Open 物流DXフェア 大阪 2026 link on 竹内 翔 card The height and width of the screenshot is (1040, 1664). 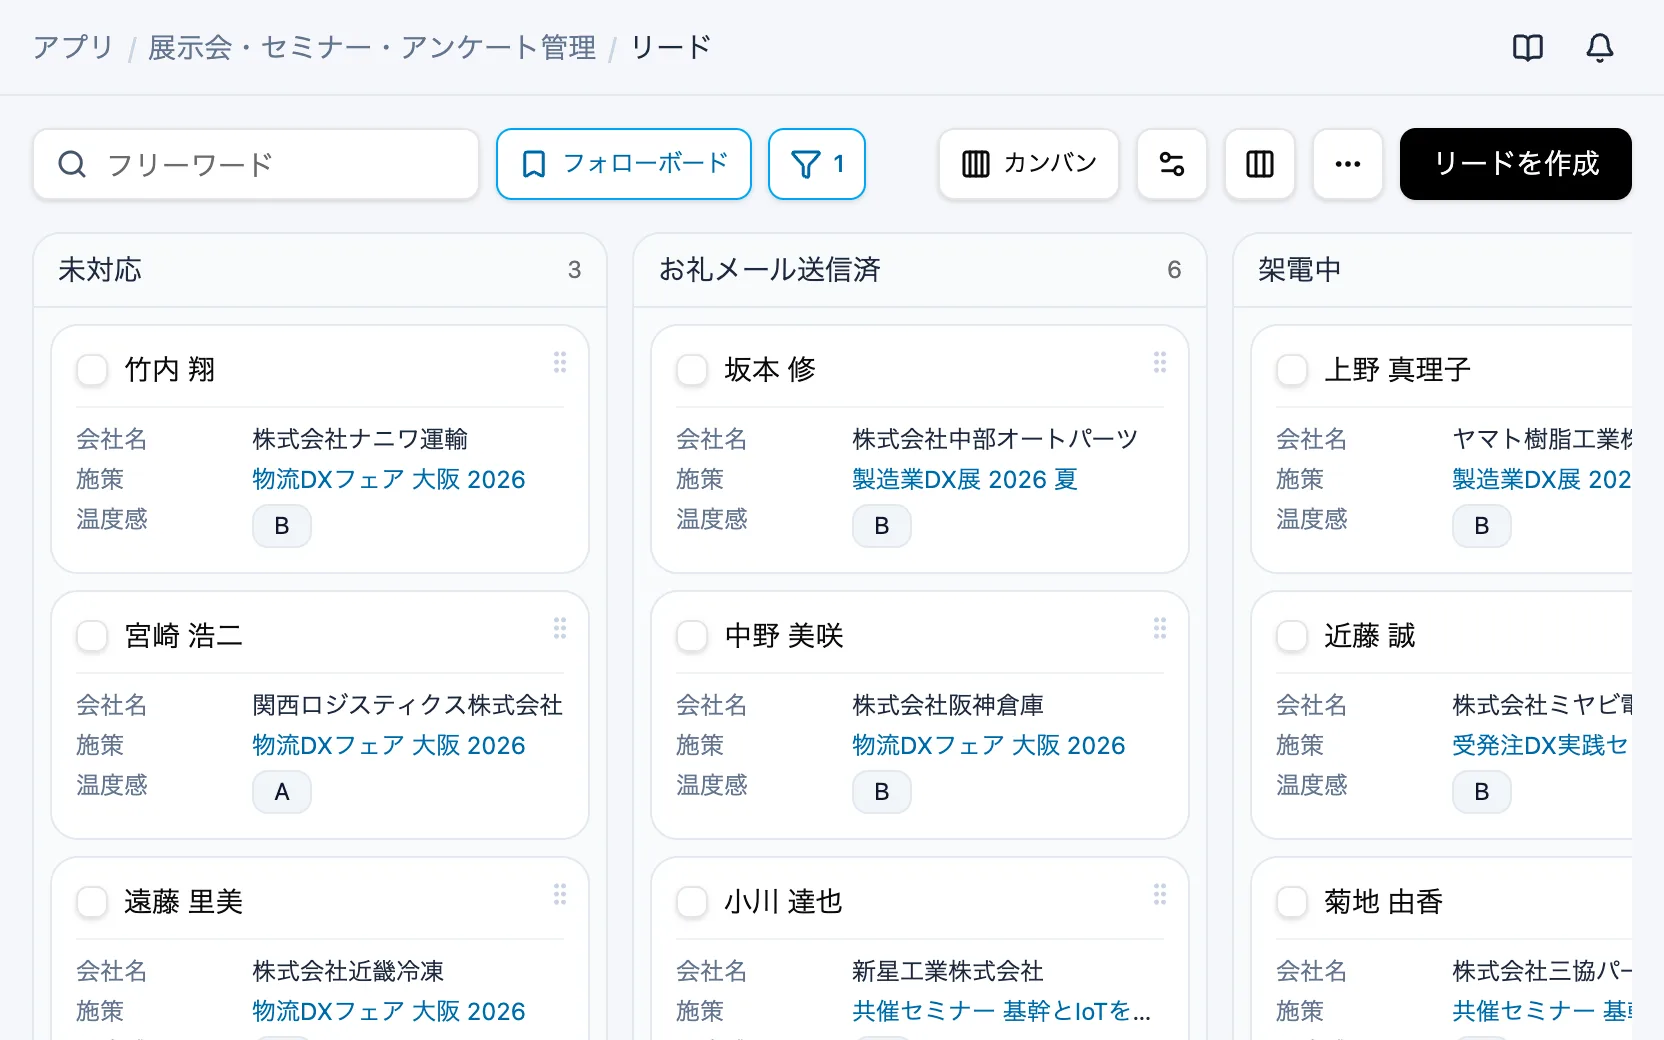[x=389, y=479]
